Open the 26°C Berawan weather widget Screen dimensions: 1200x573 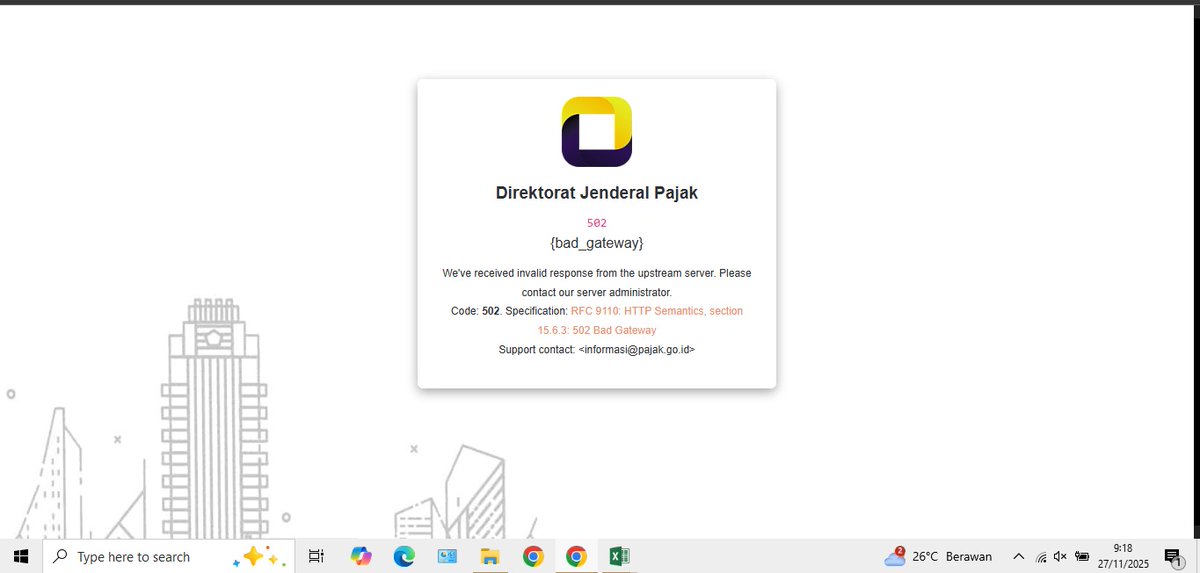pyautogui.click(x=937, y=556)
